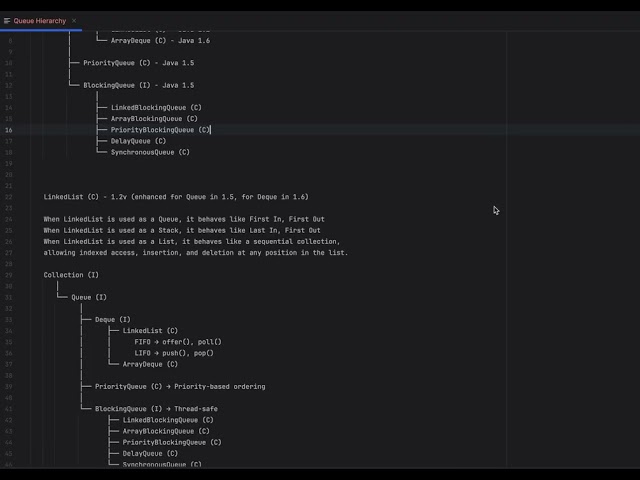Click the 'LinkedList (C)' tree line under Deque
The height and width of the screenshot is (480, 640).
tap(150, 331)
